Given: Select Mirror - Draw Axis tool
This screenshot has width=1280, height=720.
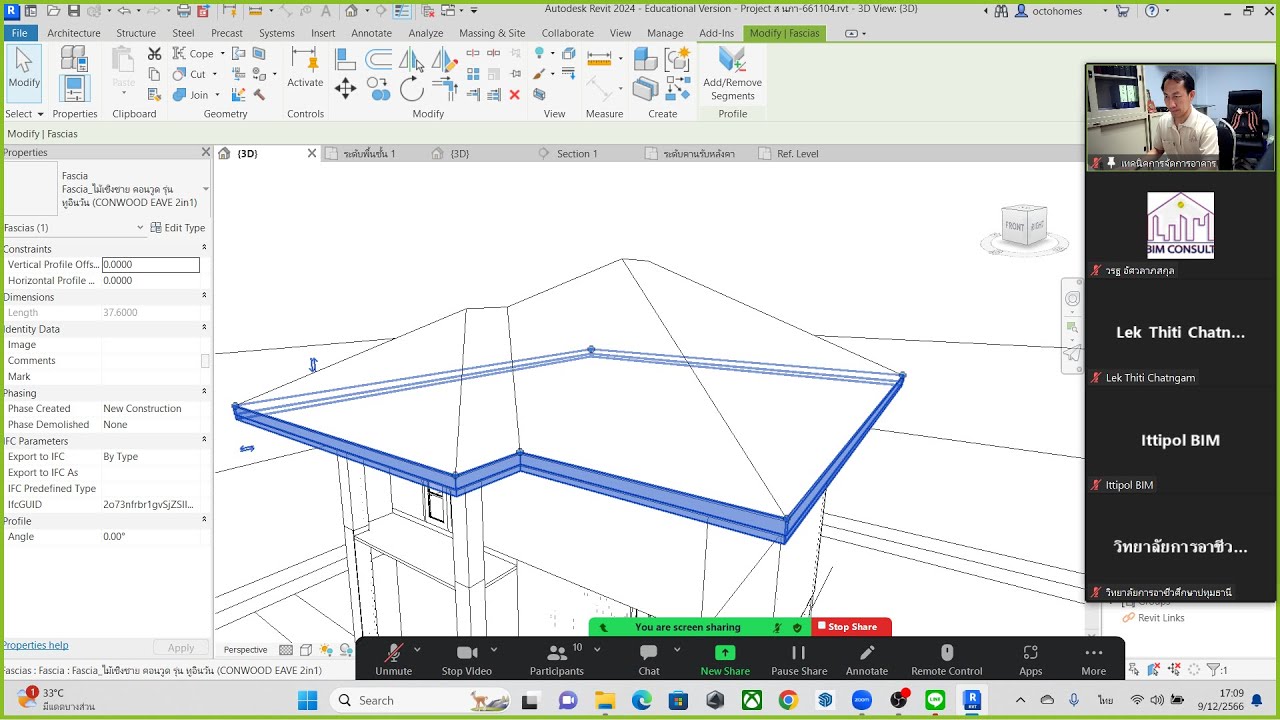Looking at the screenshot, I should pos(444,60).
